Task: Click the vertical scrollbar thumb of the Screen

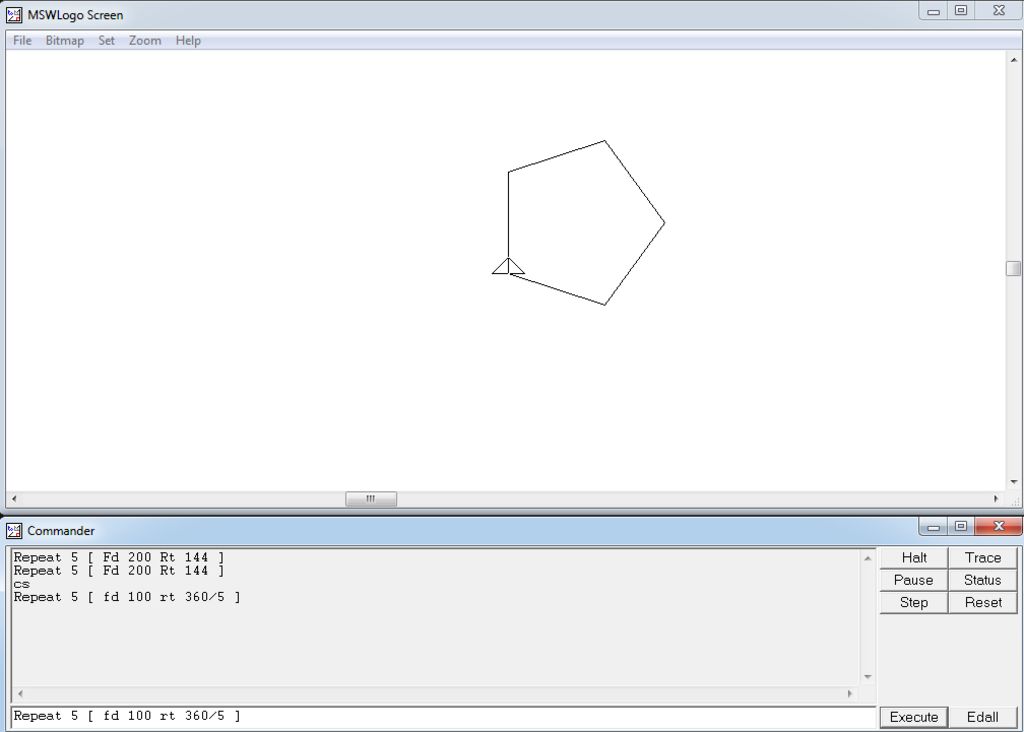Action: tap(1013, 268)
